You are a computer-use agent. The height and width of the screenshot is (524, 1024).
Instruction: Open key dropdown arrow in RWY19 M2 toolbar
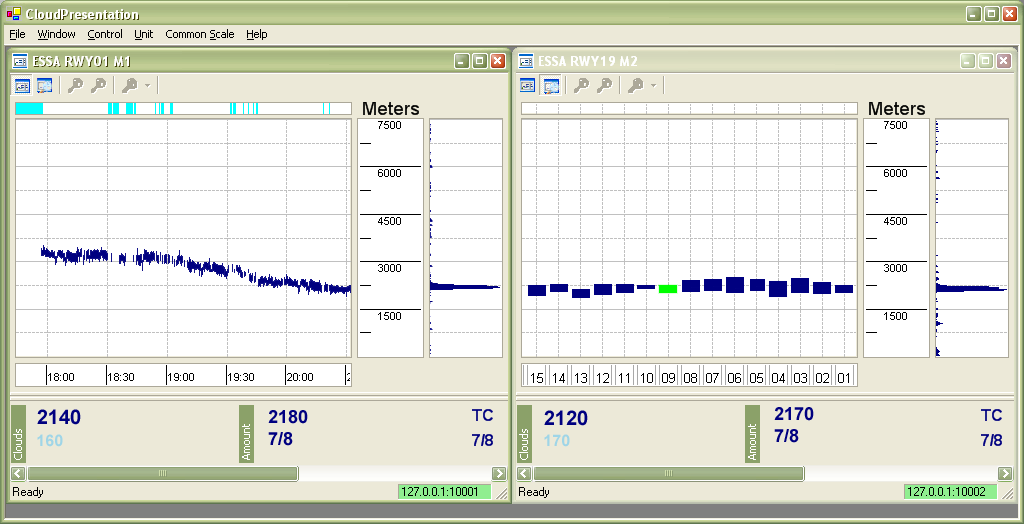tap(653, 86)
